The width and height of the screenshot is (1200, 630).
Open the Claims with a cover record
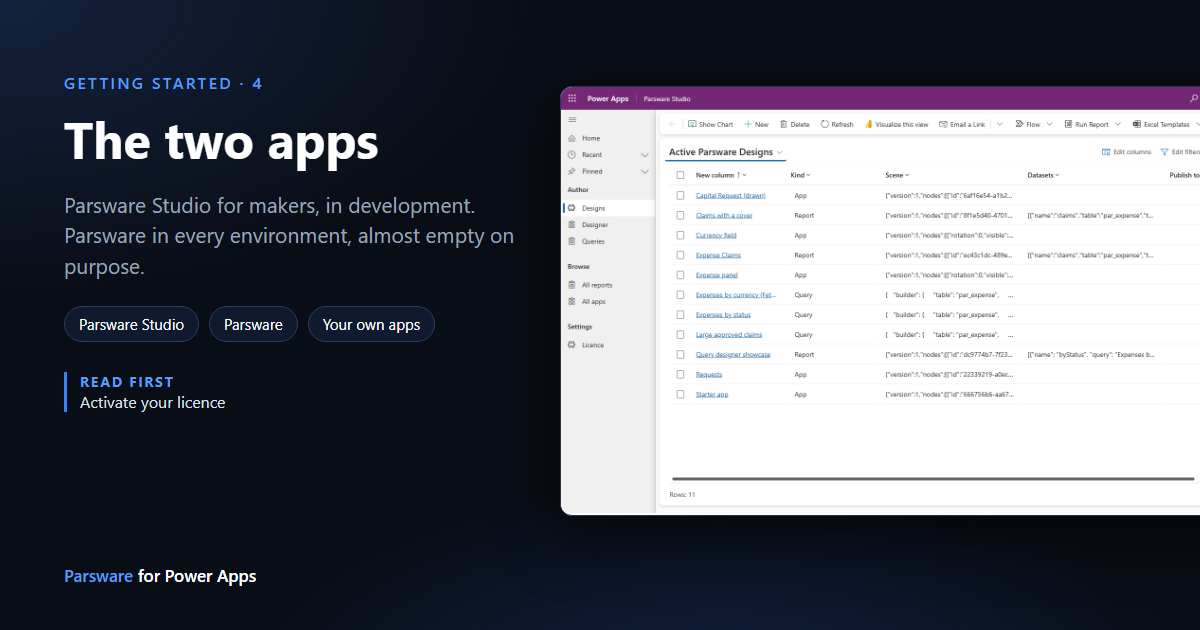(x=724, y=215)
